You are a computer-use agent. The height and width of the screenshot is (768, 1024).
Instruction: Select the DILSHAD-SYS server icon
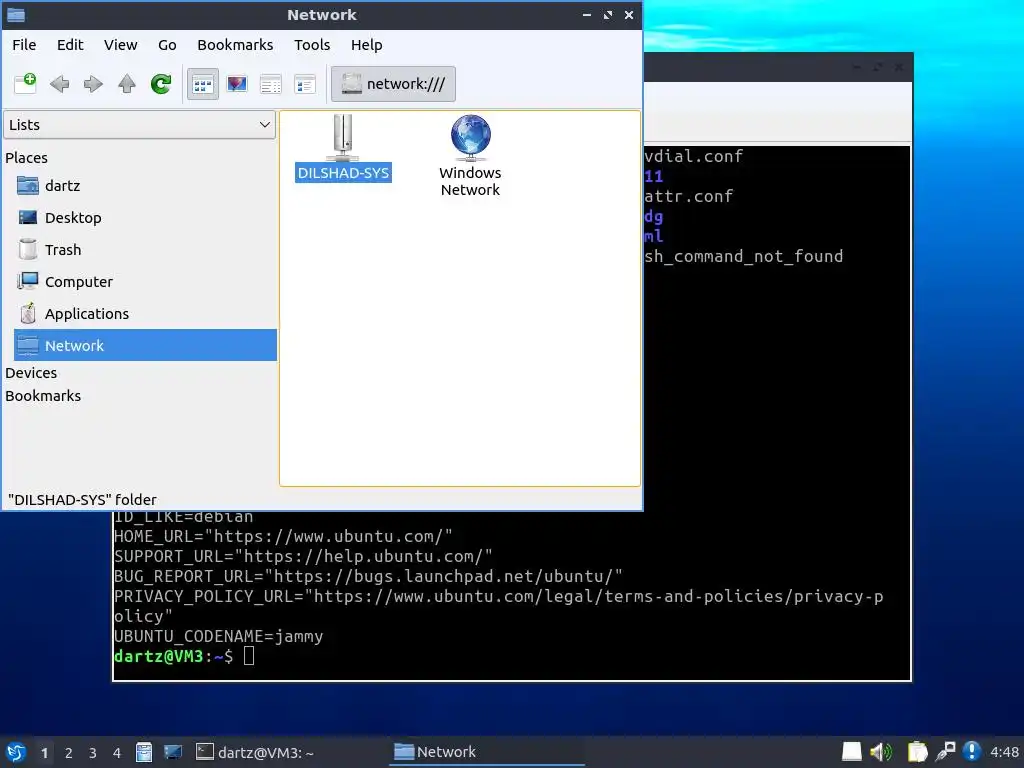pyautogui.click(x=343, y=148)
